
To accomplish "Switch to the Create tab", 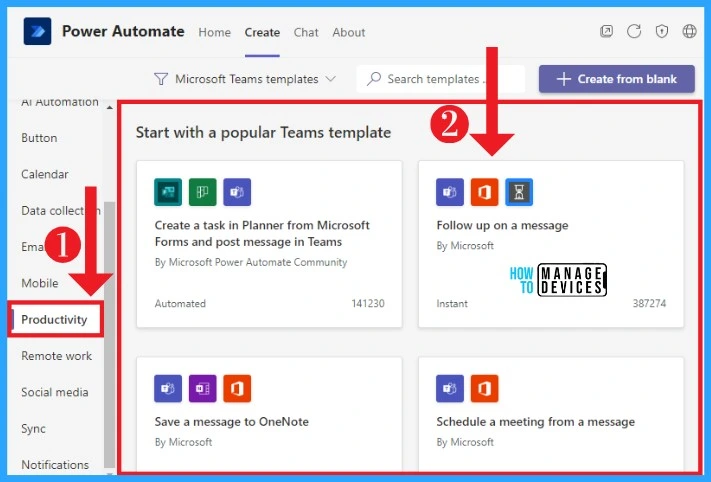I will pyautogui.click(x=262, y=32).
